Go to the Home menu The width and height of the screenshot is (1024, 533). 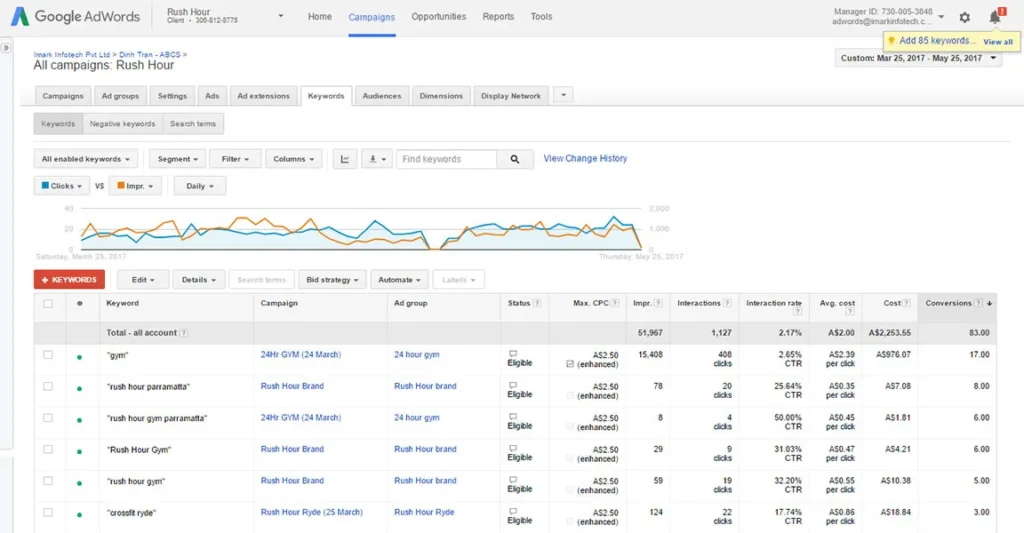320,16
